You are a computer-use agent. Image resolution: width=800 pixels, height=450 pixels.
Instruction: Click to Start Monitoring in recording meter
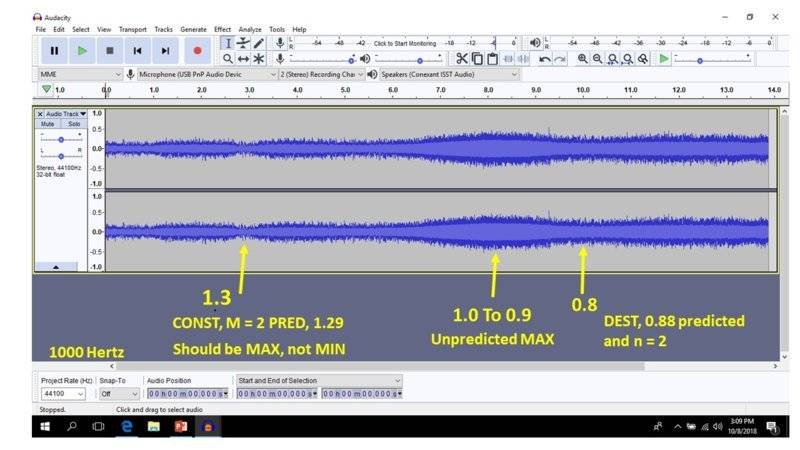pyautogui.click(x=404, y=44)
